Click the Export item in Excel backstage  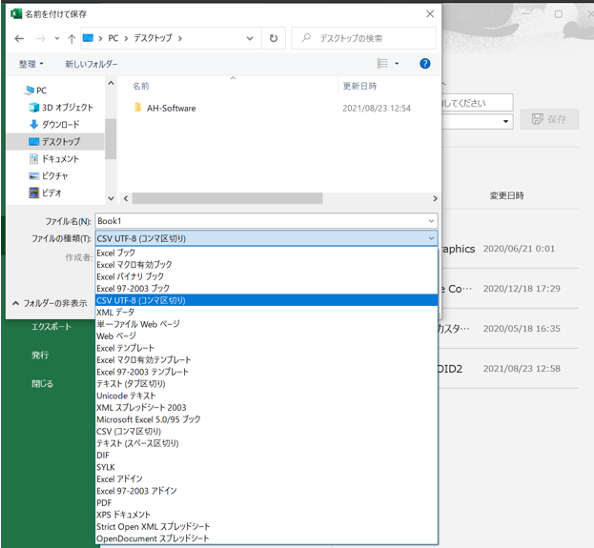point(51,326)
